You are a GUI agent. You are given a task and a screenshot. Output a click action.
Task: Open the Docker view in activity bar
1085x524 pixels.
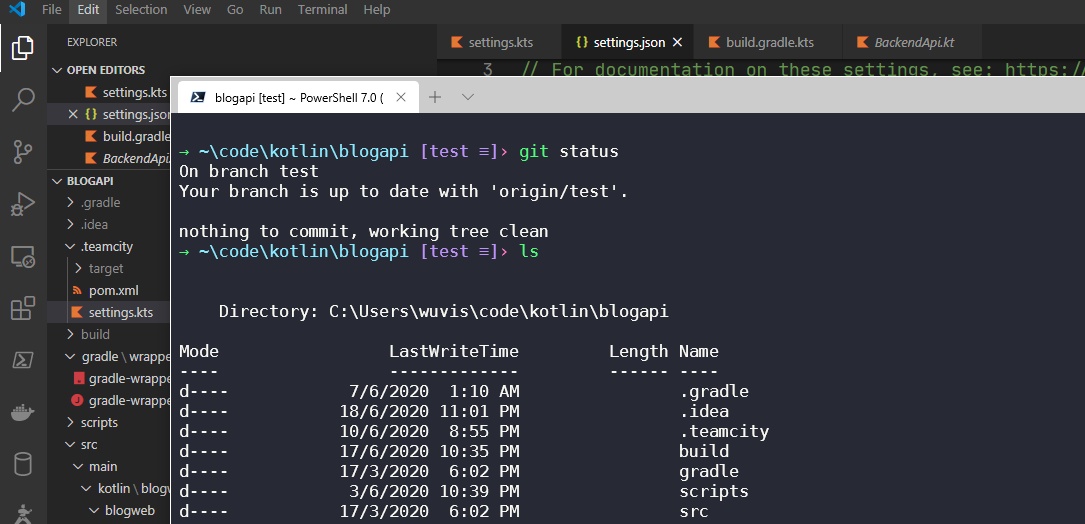coord(22,413)
